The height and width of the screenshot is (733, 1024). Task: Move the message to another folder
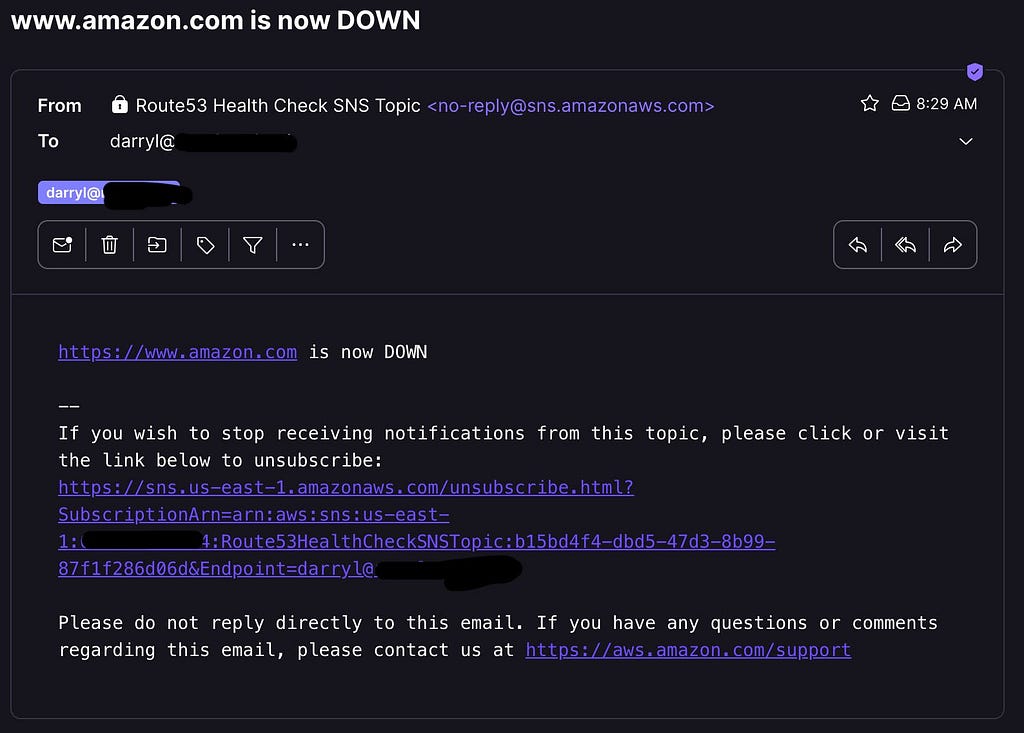pos(157,245)
